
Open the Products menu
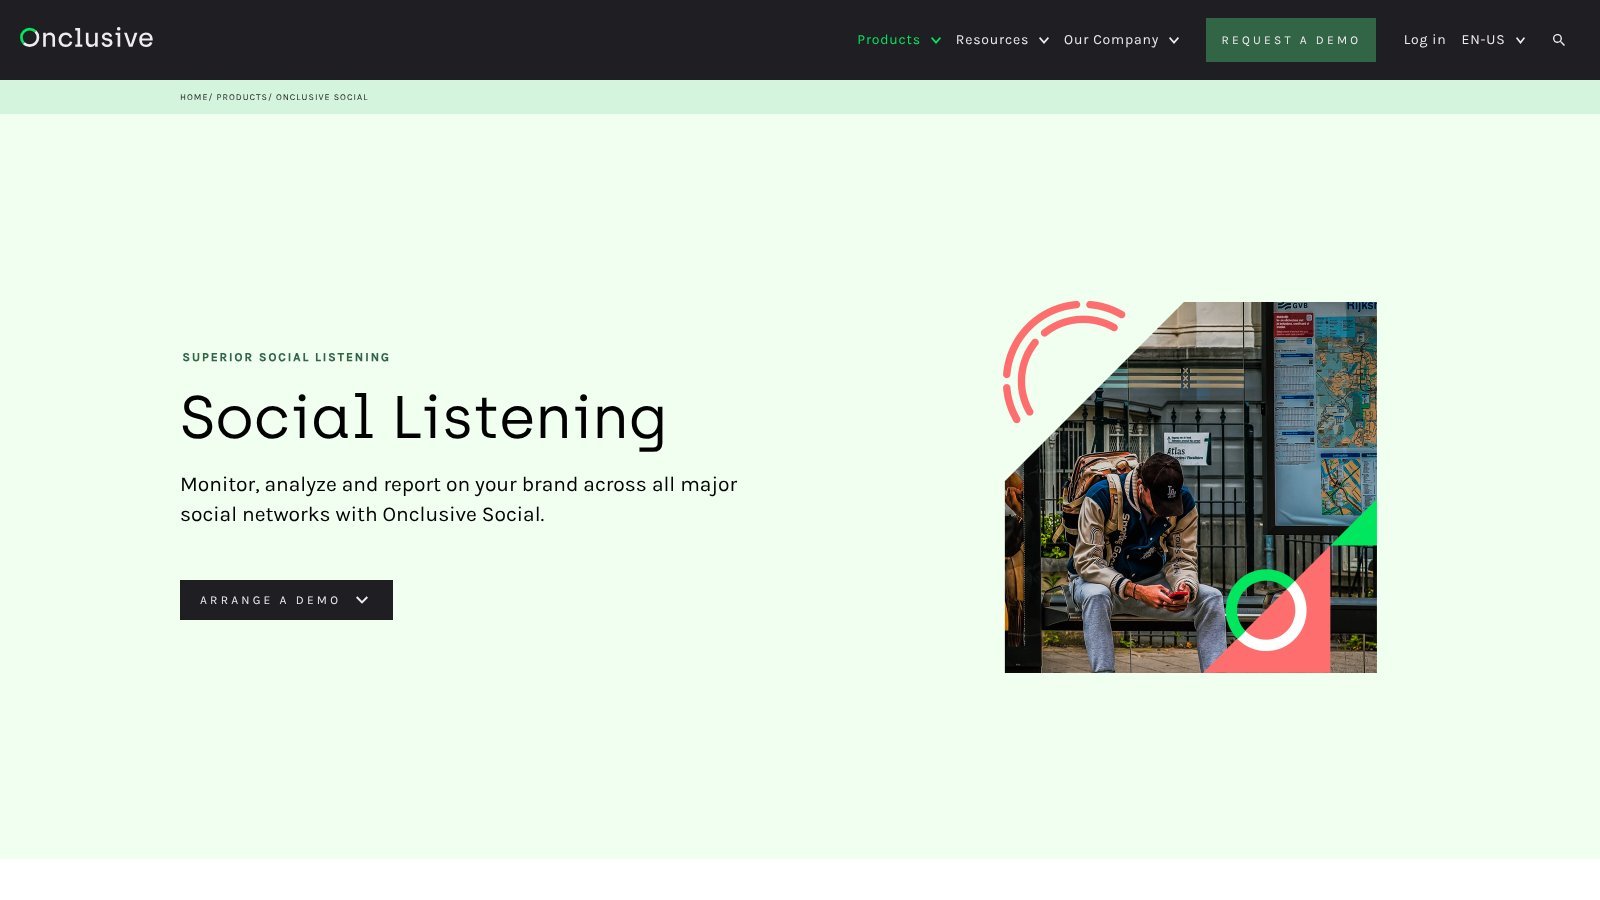point(888,40)
